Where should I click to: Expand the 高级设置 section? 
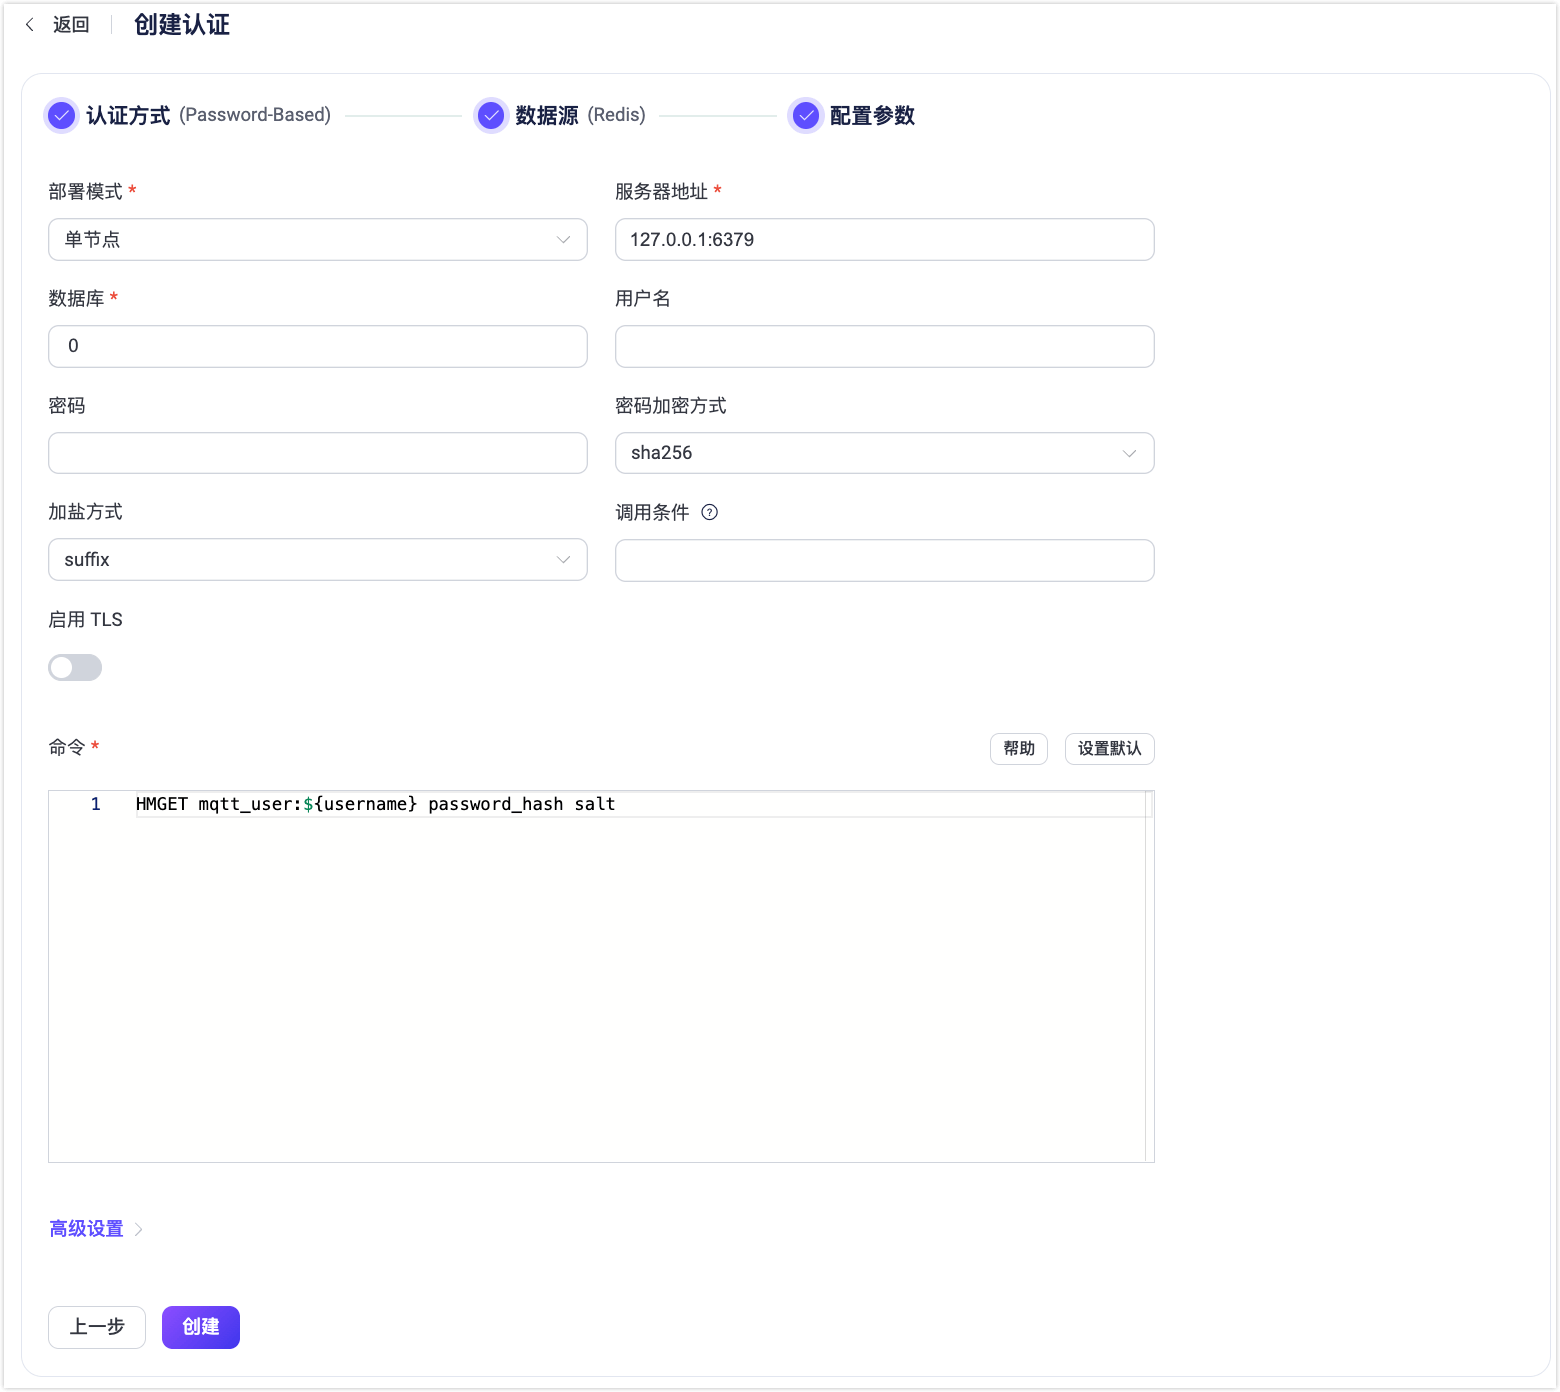pyautogui.click(x=86, y=1228)
